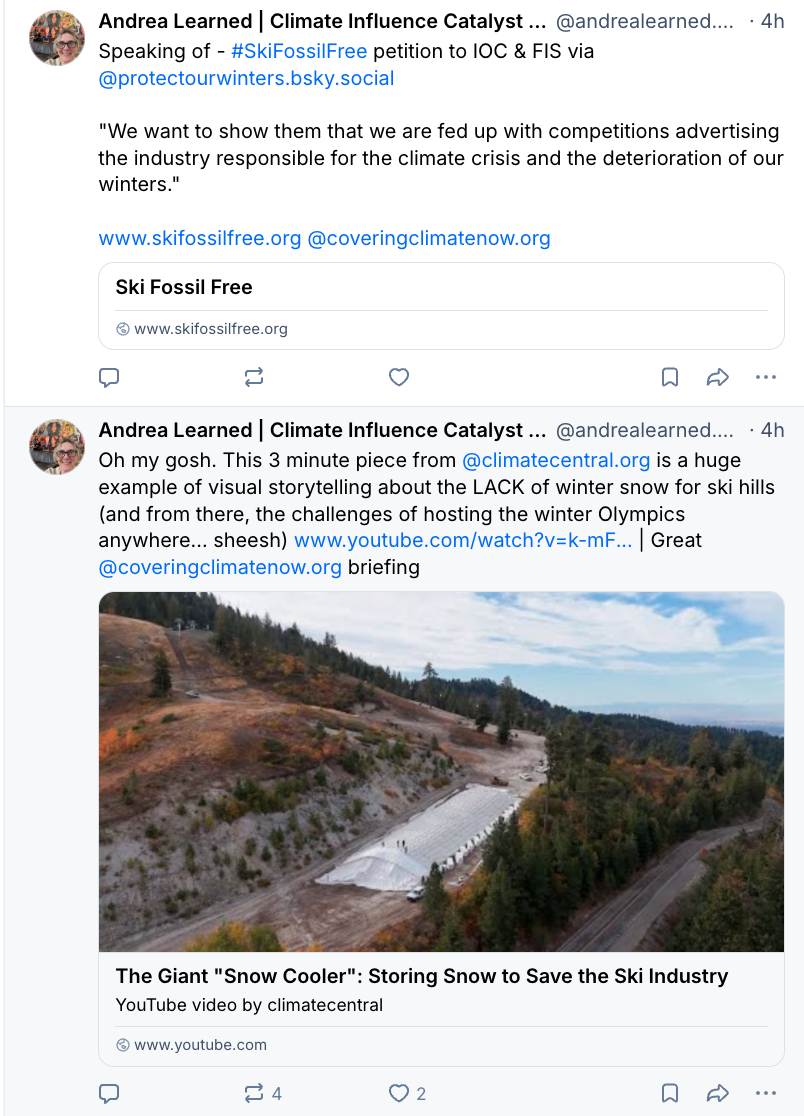Open Andrea Learned's avatar on first post

pos(57,38)
